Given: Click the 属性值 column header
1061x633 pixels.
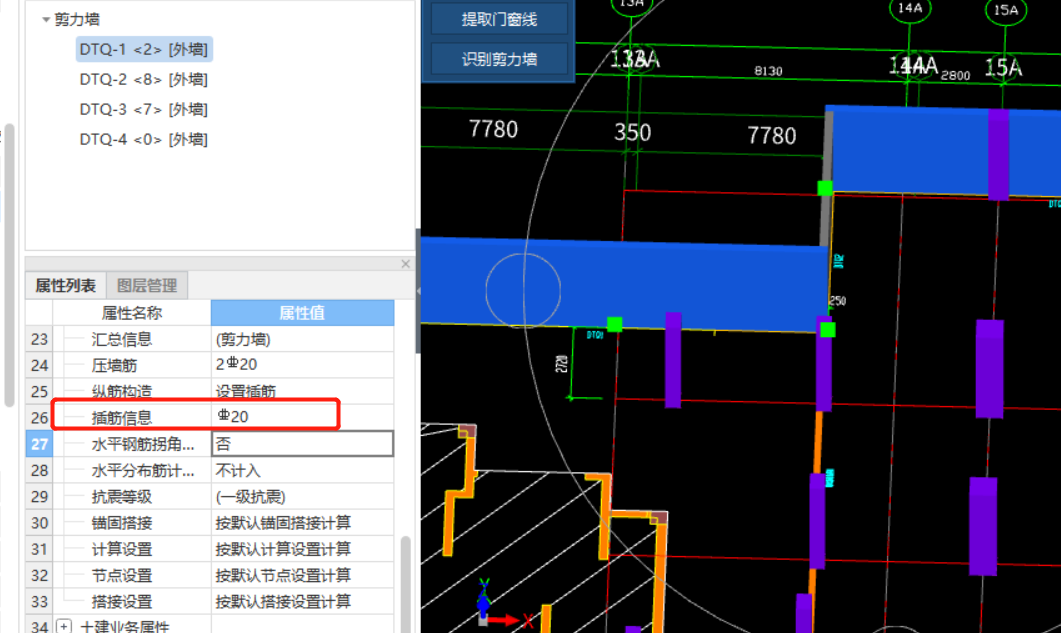Looking at the screenshot, I should pos(302,313).
